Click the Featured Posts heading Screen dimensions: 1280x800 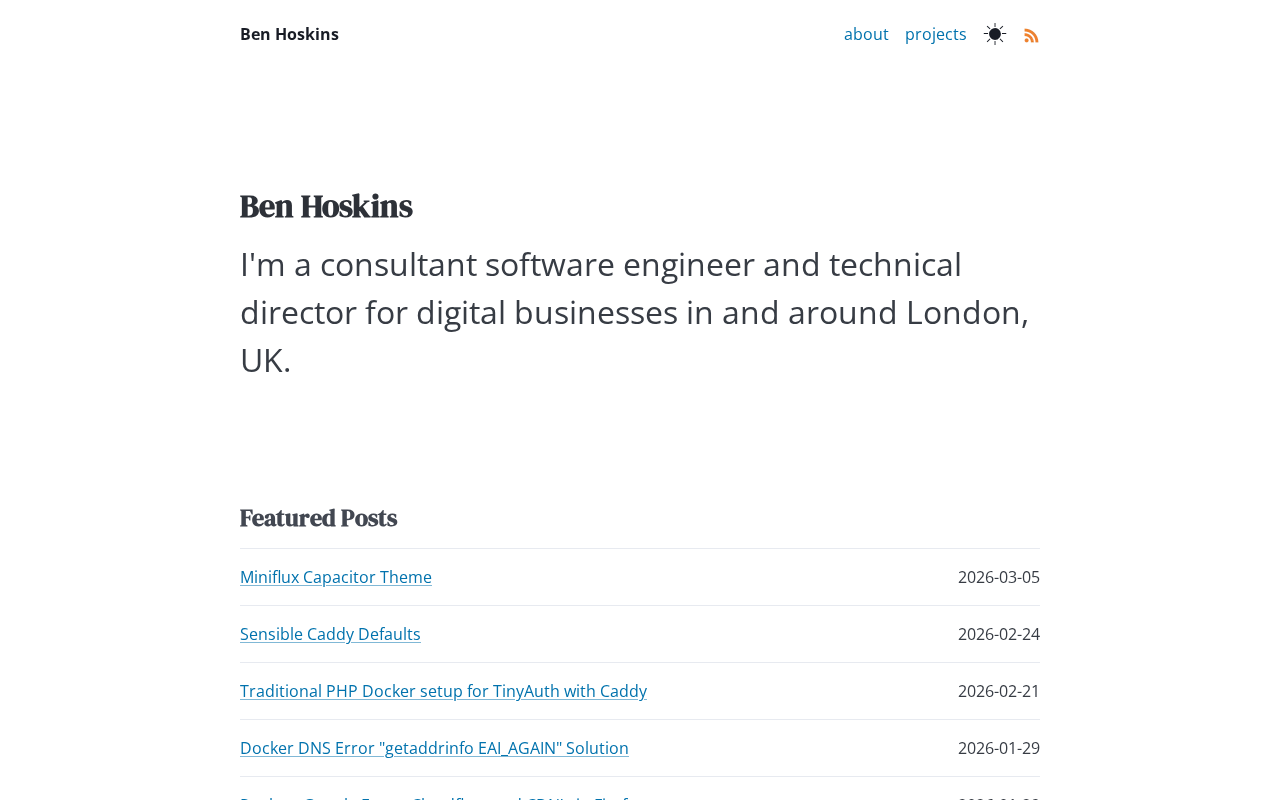[318, 518]
